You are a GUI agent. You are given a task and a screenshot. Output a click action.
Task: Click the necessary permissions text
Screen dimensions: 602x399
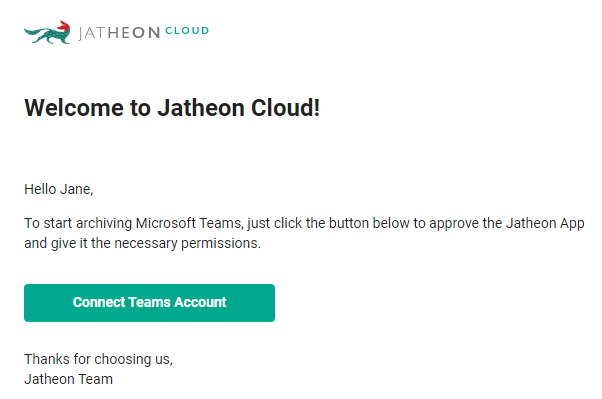188,243
